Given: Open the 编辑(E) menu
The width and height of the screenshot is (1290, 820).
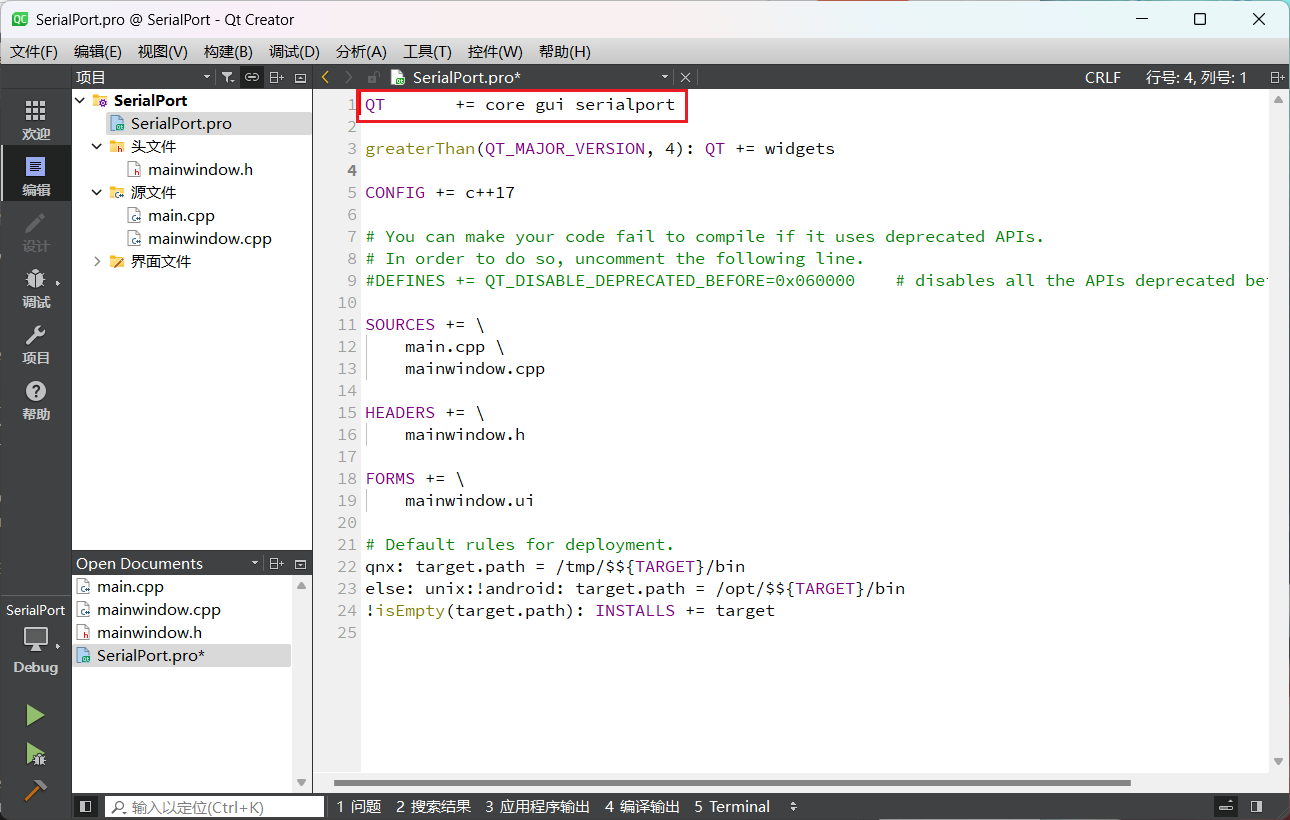Looking at the screenshot, I should [98, 52].
